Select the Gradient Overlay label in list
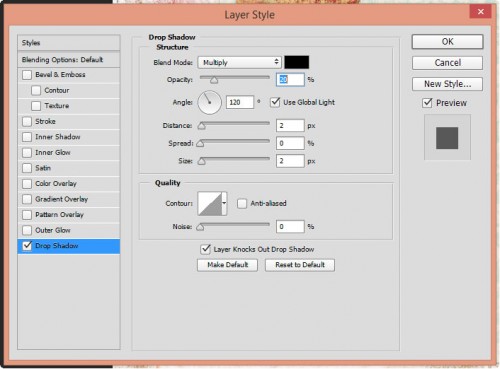Viewport: 500px width, 369px height. [62, 199]
